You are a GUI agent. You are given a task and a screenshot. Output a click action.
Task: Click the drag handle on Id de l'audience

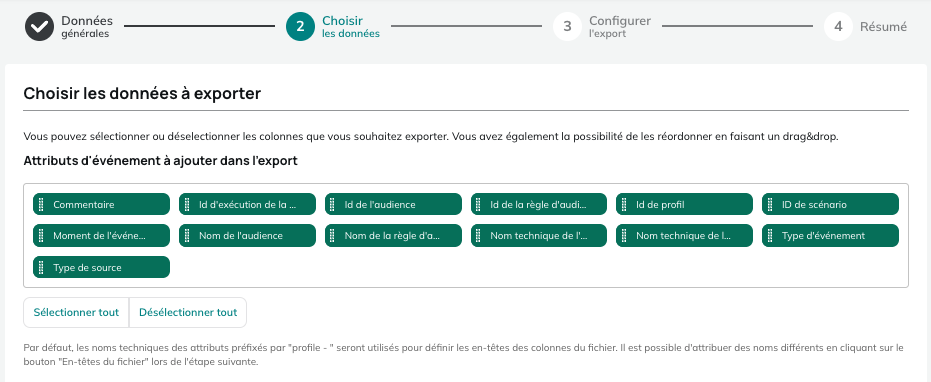[x=332, y=204]
